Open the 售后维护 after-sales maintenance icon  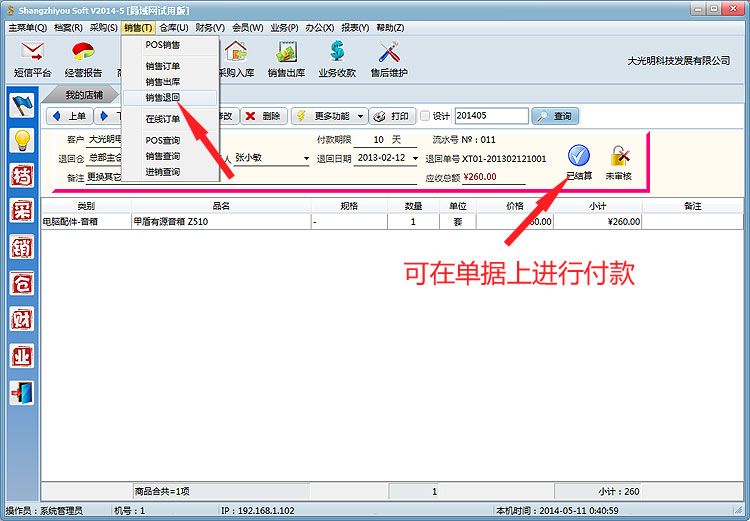389,58
